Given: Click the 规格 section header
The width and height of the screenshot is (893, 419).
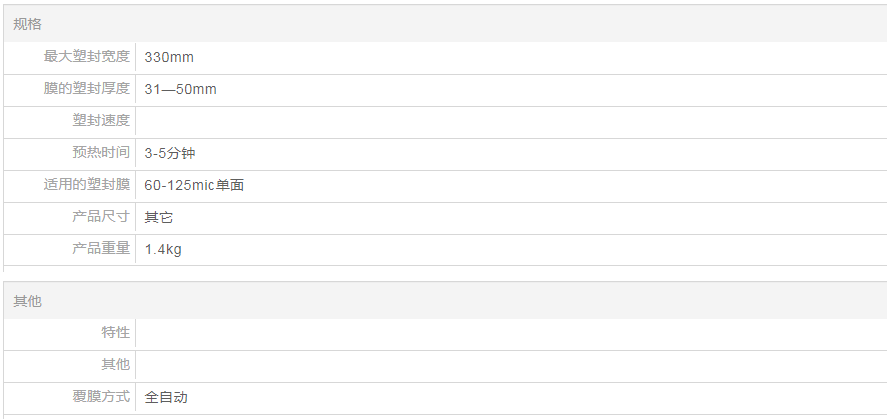Looking at the screenshot, I should click(28, 24).
